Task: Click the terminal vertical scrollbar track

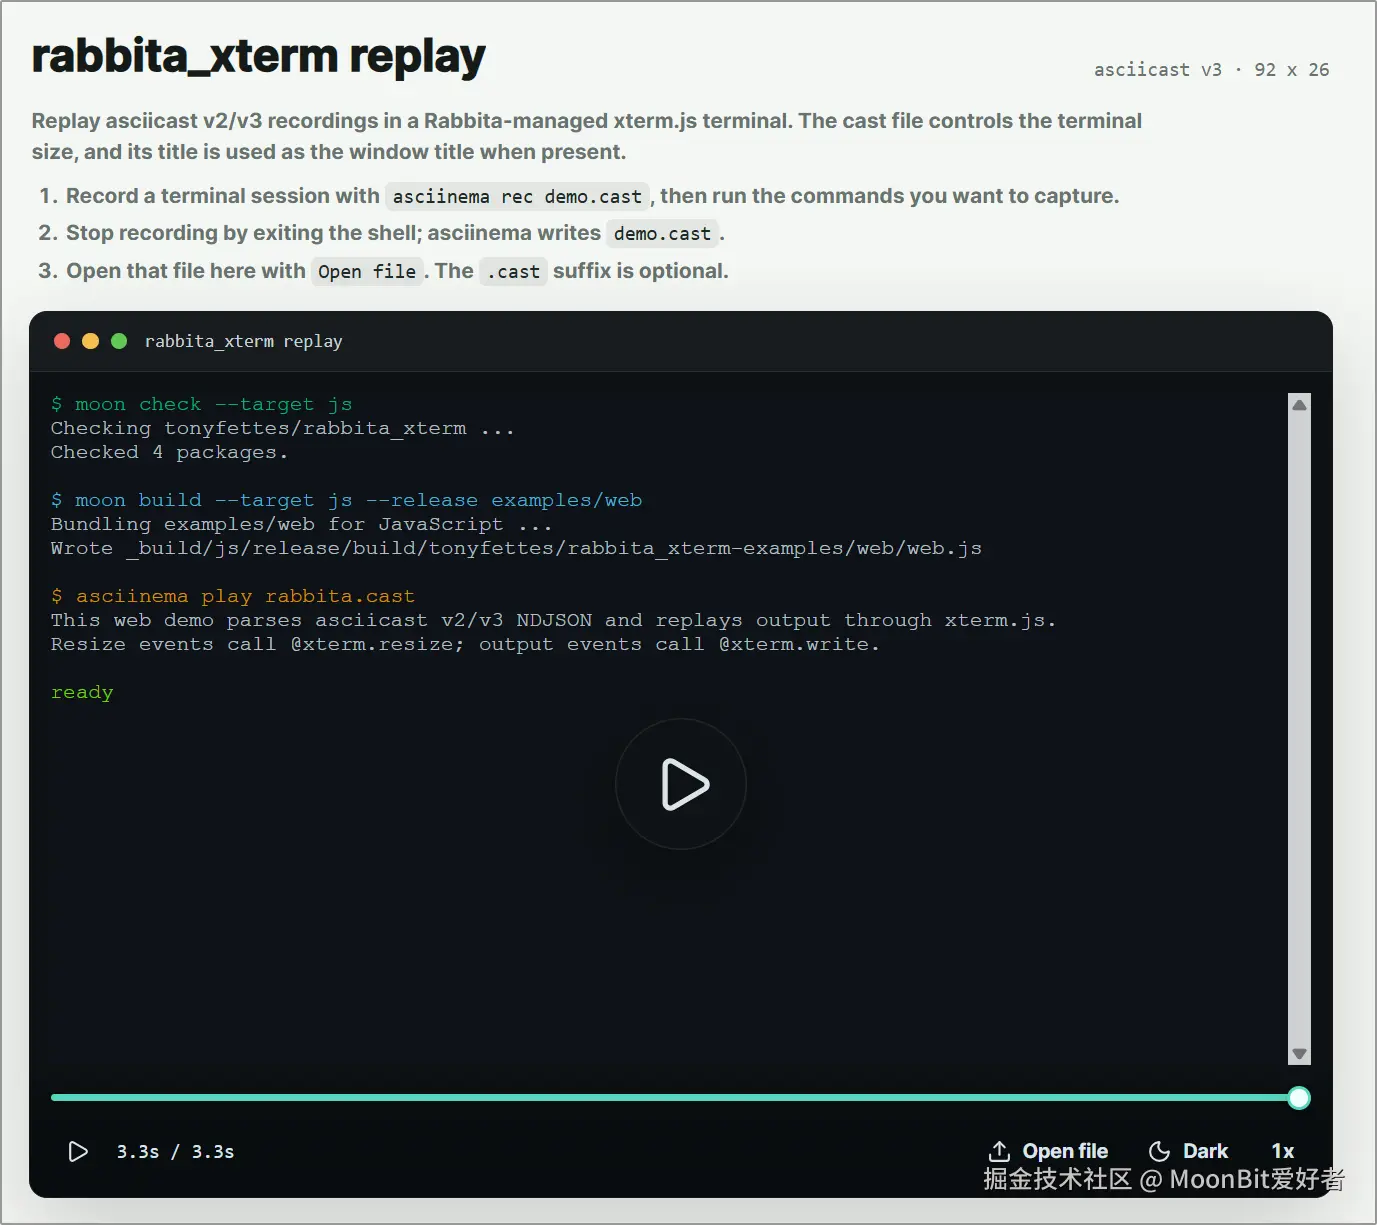Action: pos(1300,729)
